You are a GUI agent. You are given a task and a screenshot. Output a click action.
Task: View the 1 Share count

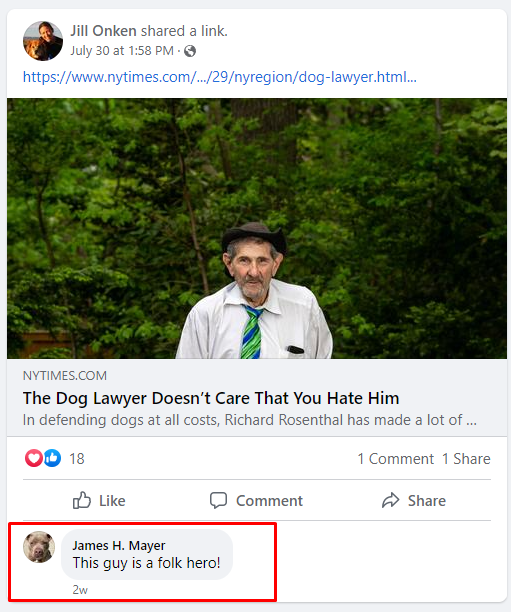[x=466, y=459]
